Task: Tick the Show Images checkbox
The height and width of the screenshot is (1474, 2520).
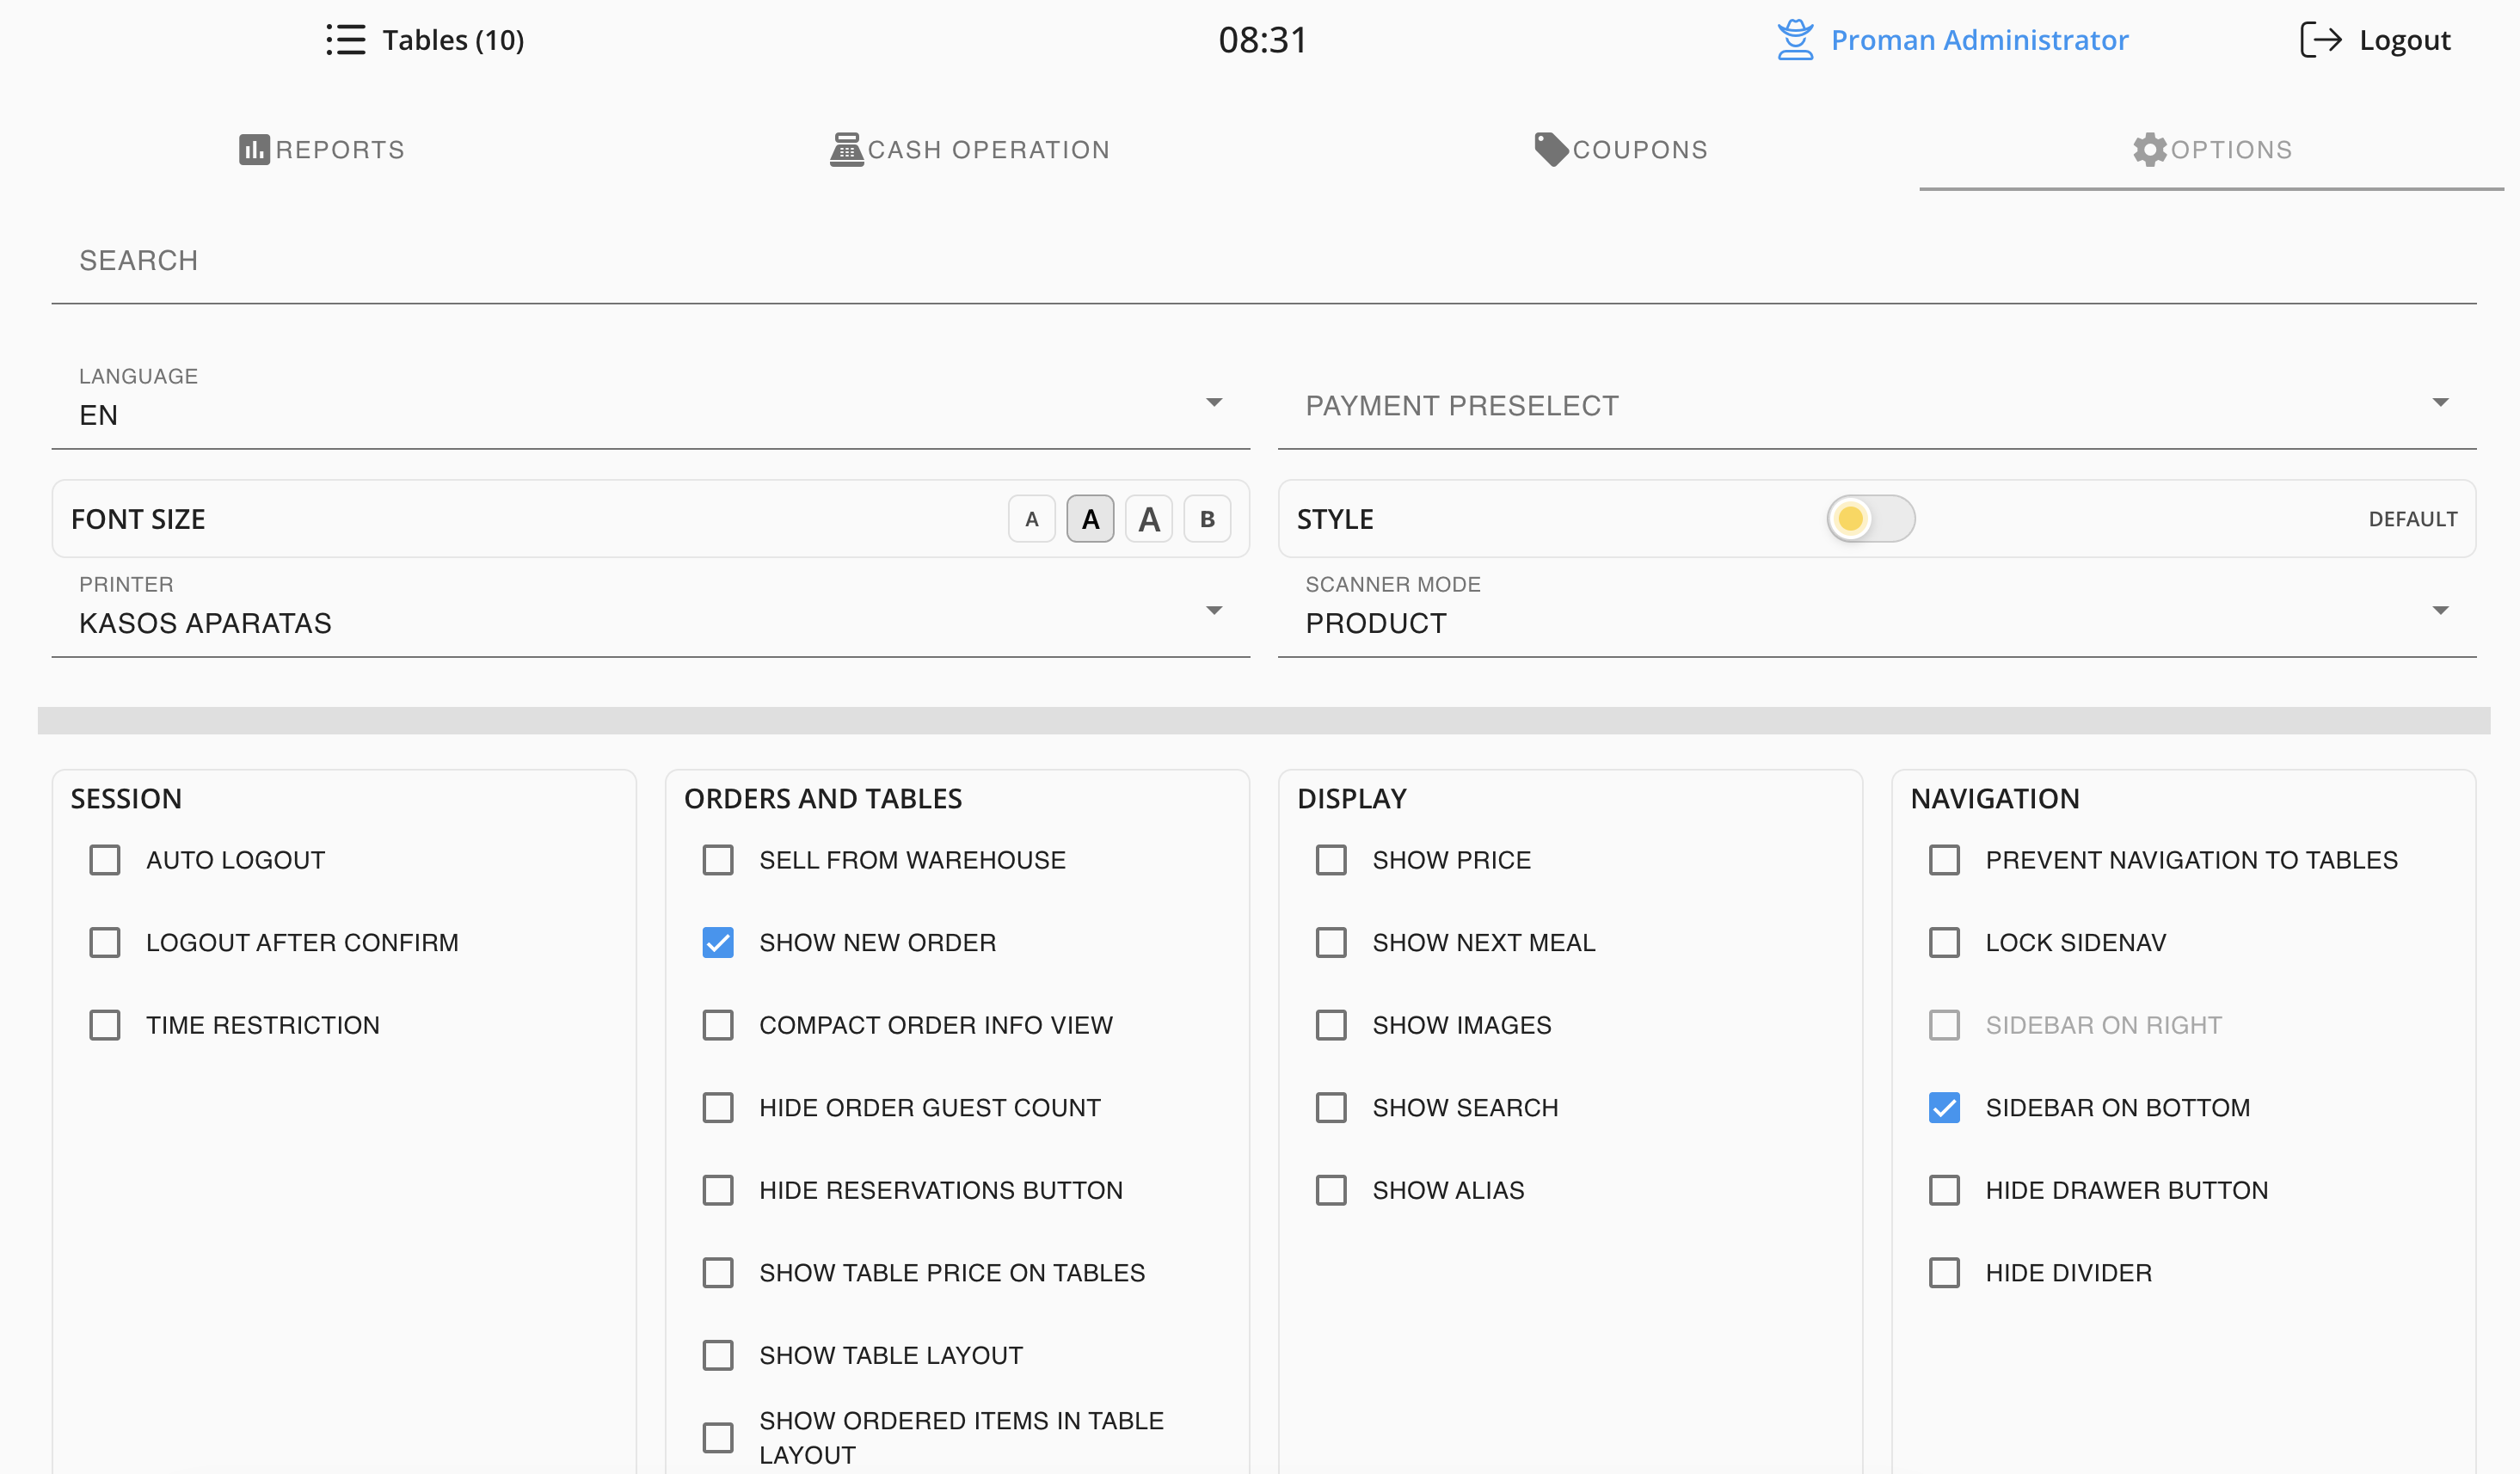Action: 1331,1025
